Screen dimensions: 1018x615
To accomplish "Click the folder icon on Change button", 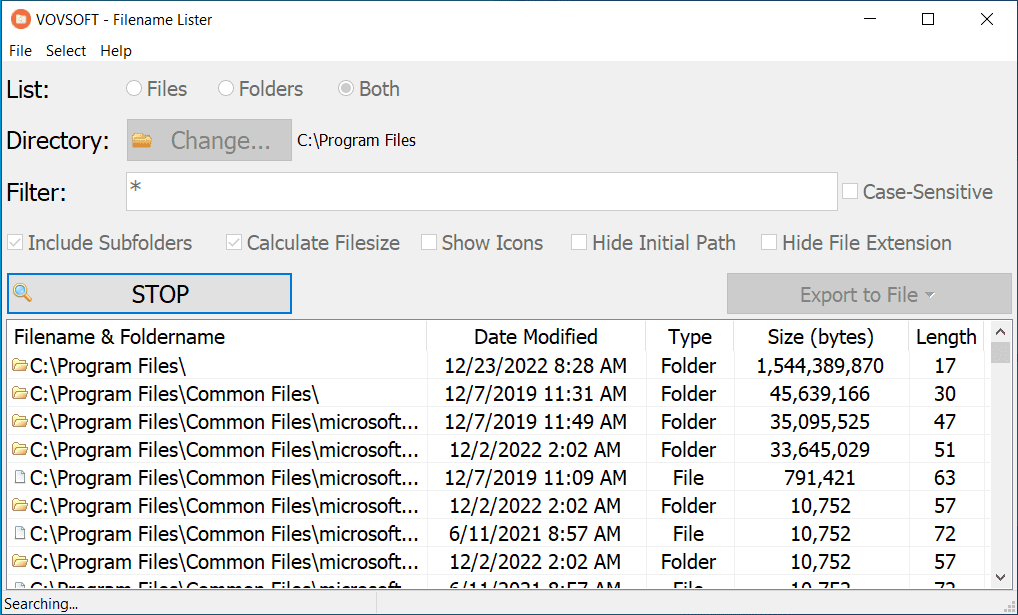I will point(143,141).
